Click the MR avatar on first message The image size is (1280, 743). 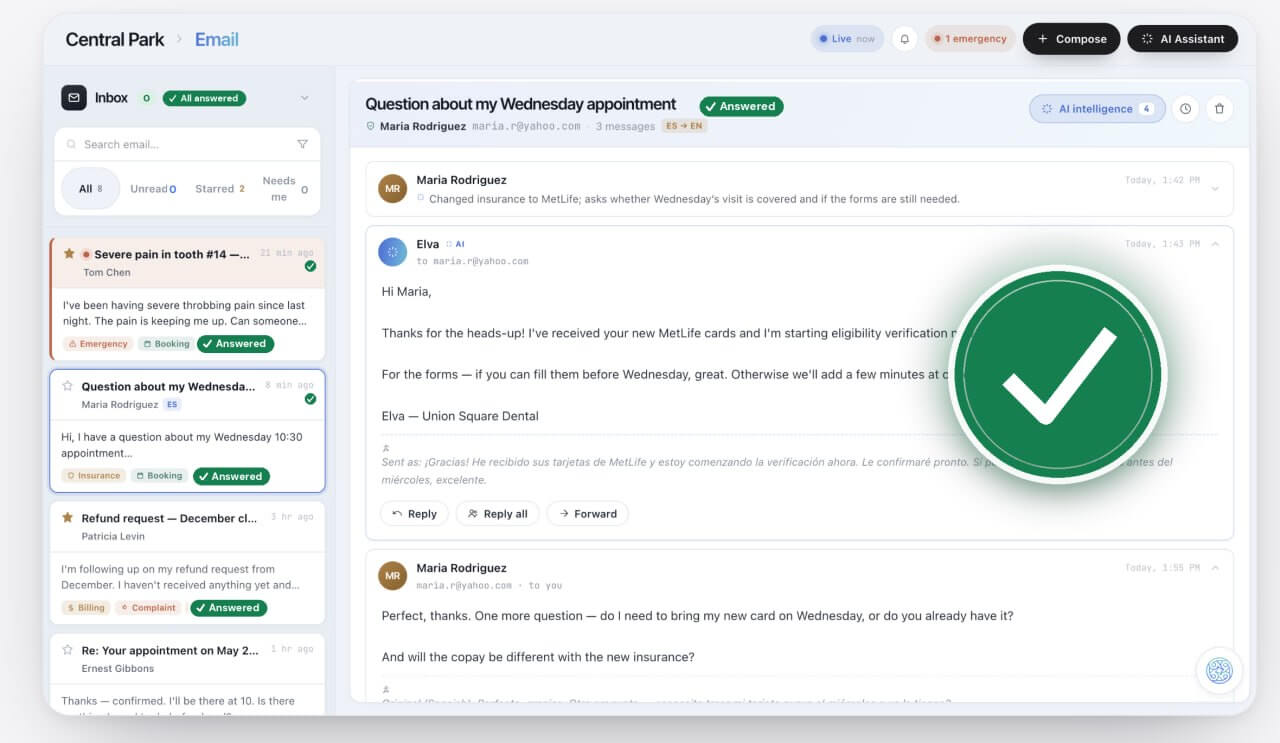point(392,189)
